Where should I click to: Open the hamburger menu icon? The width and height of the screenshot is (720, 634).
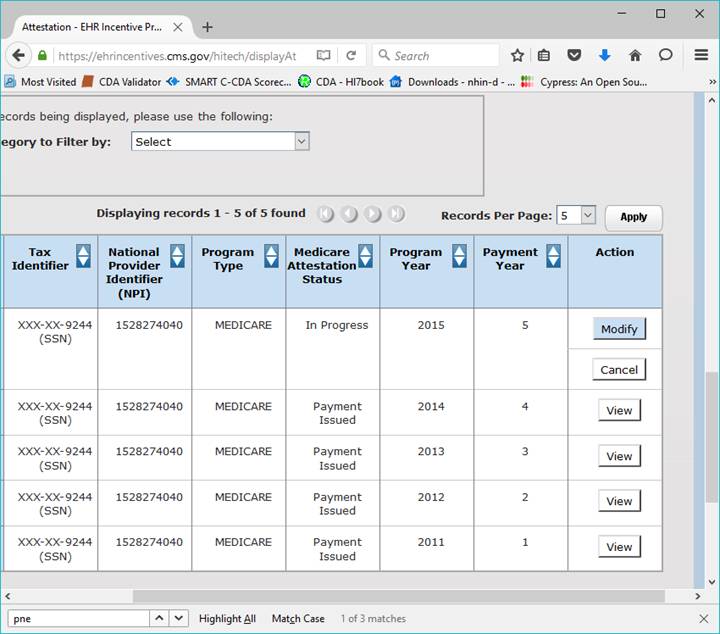coord(701,56)
